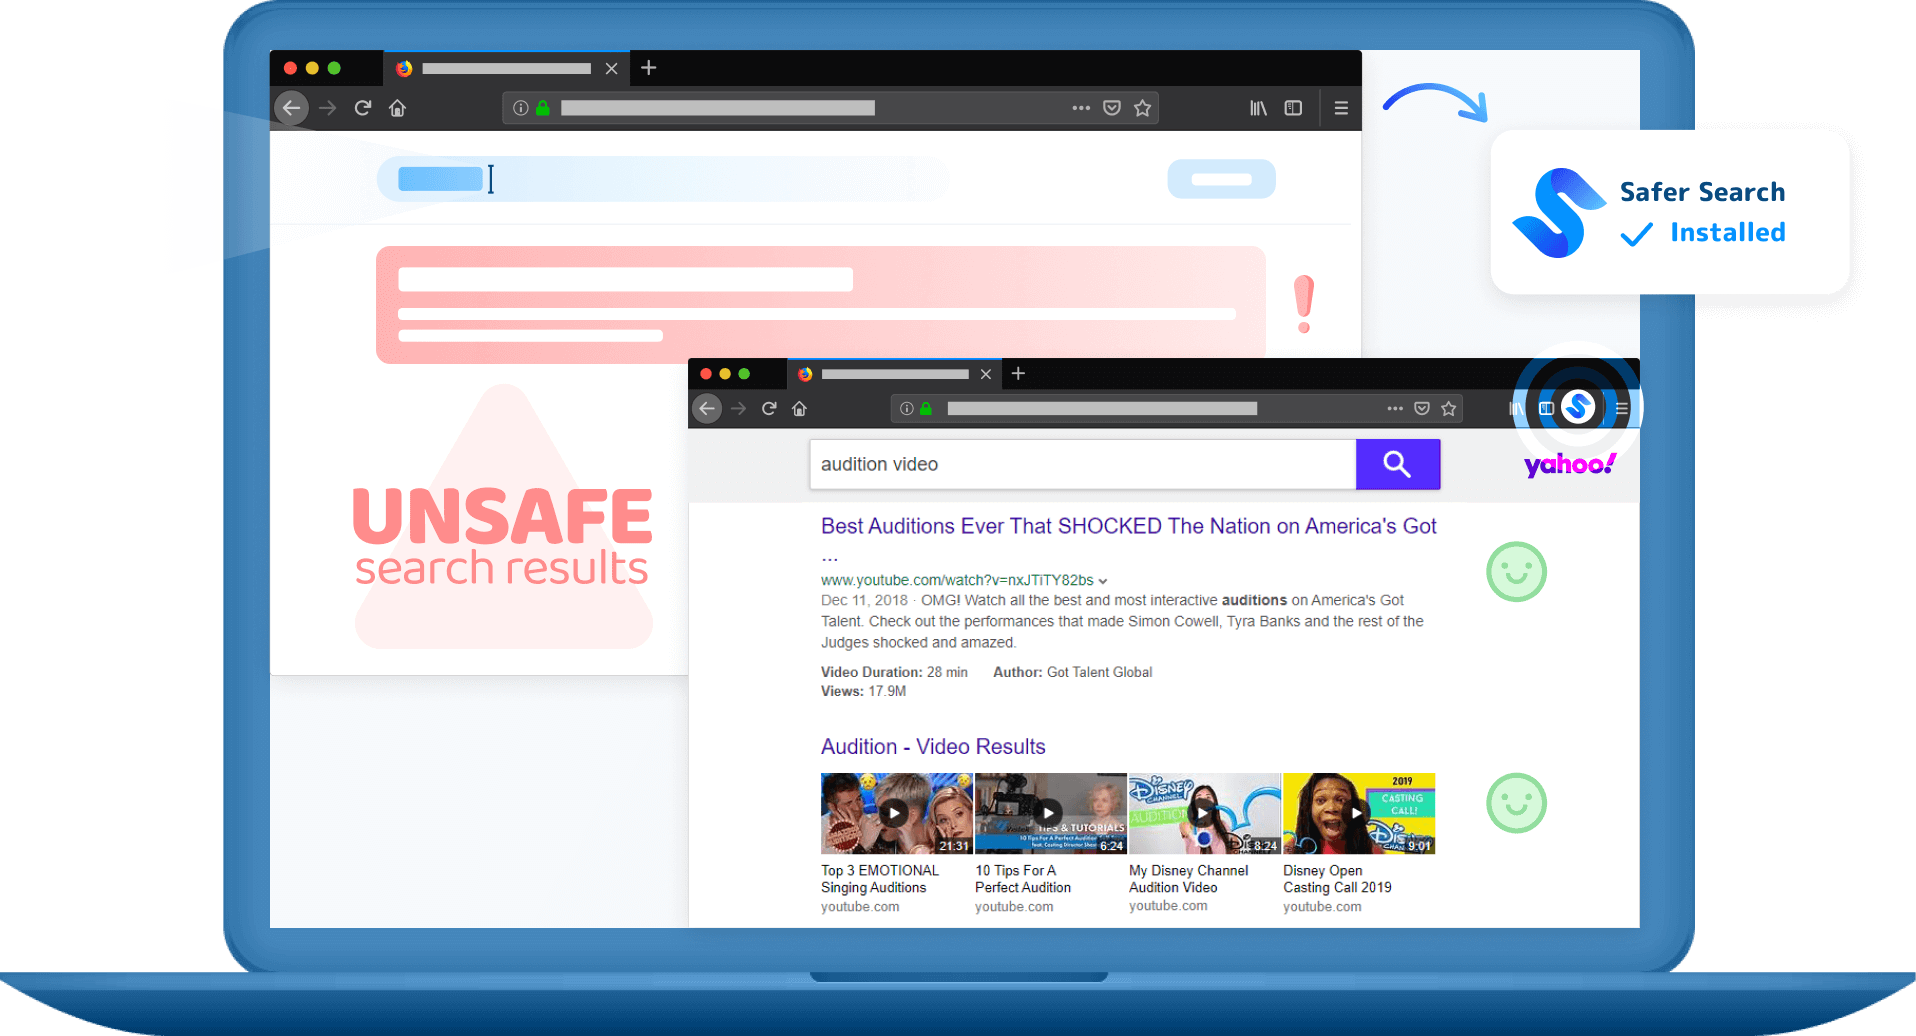Click the green padlock in Yahoo window address bar
1916x1036 pixels.
pyautogui.click(x=926, y=408)
